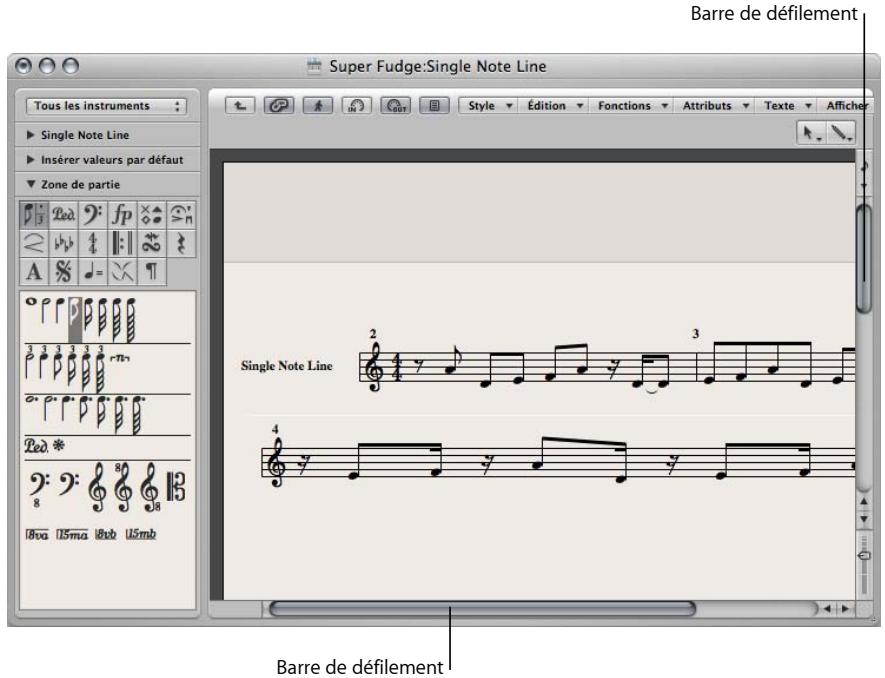Select the bass clef with 8 below
The width and height of the screenshot is (885, 678).
point(38,489)
